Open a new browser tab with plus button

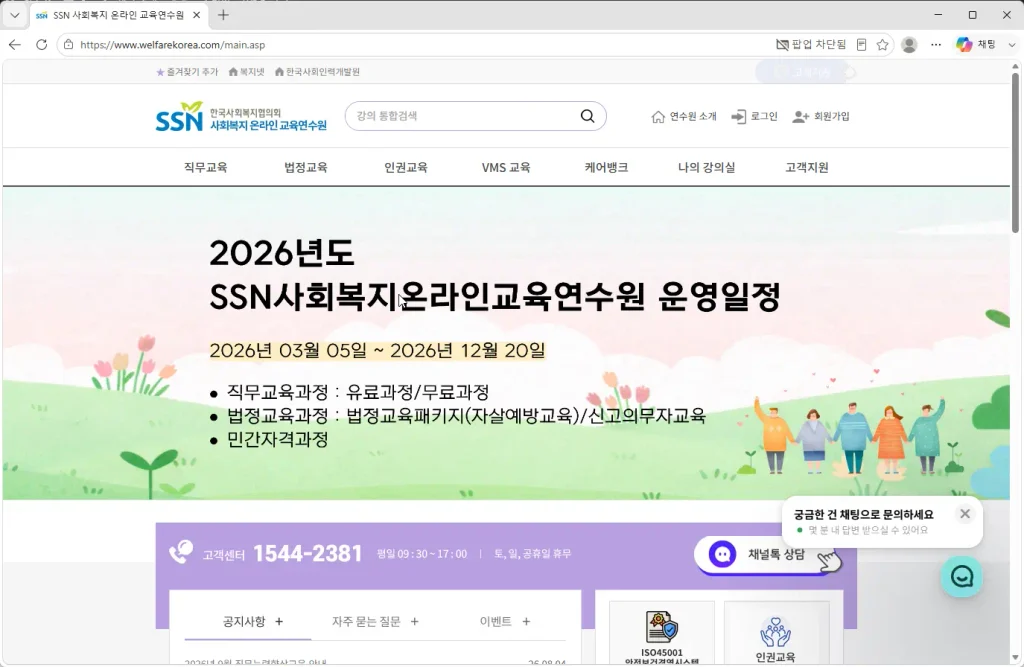click(x=223, y=14)
